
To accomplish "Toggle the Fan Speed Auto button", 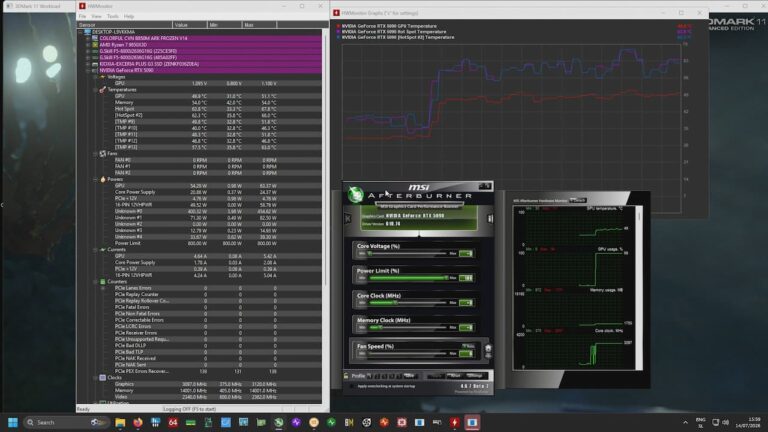I will pyautogui.click(x=468, y=346).
